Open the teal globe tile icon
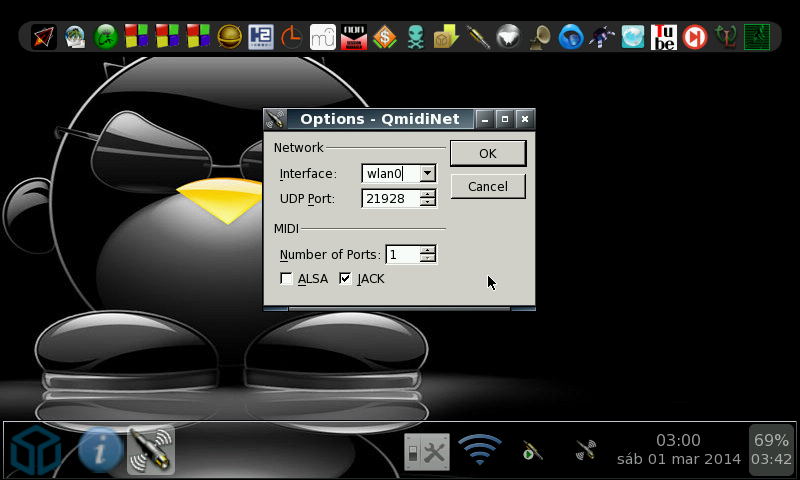The image size is (800, 480). coord(633,37)
